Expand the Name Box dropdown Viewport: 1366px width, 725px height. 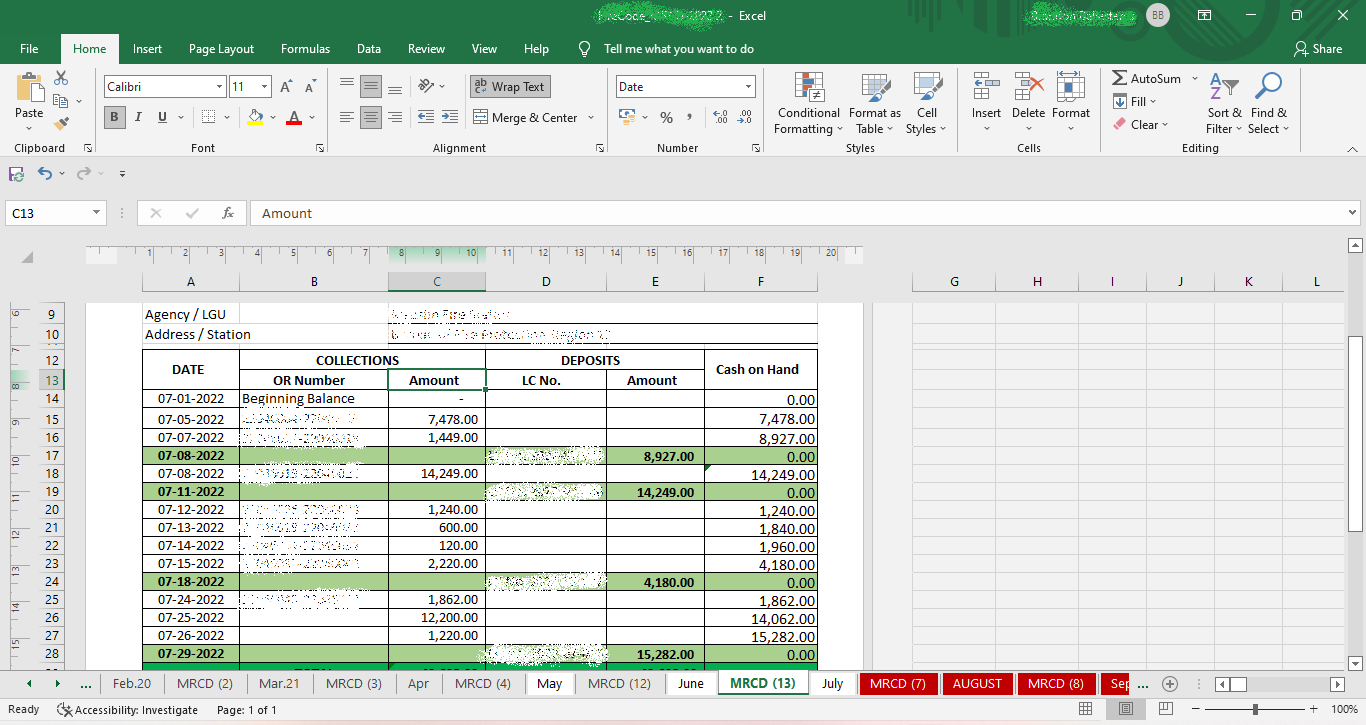click(97, 213)
